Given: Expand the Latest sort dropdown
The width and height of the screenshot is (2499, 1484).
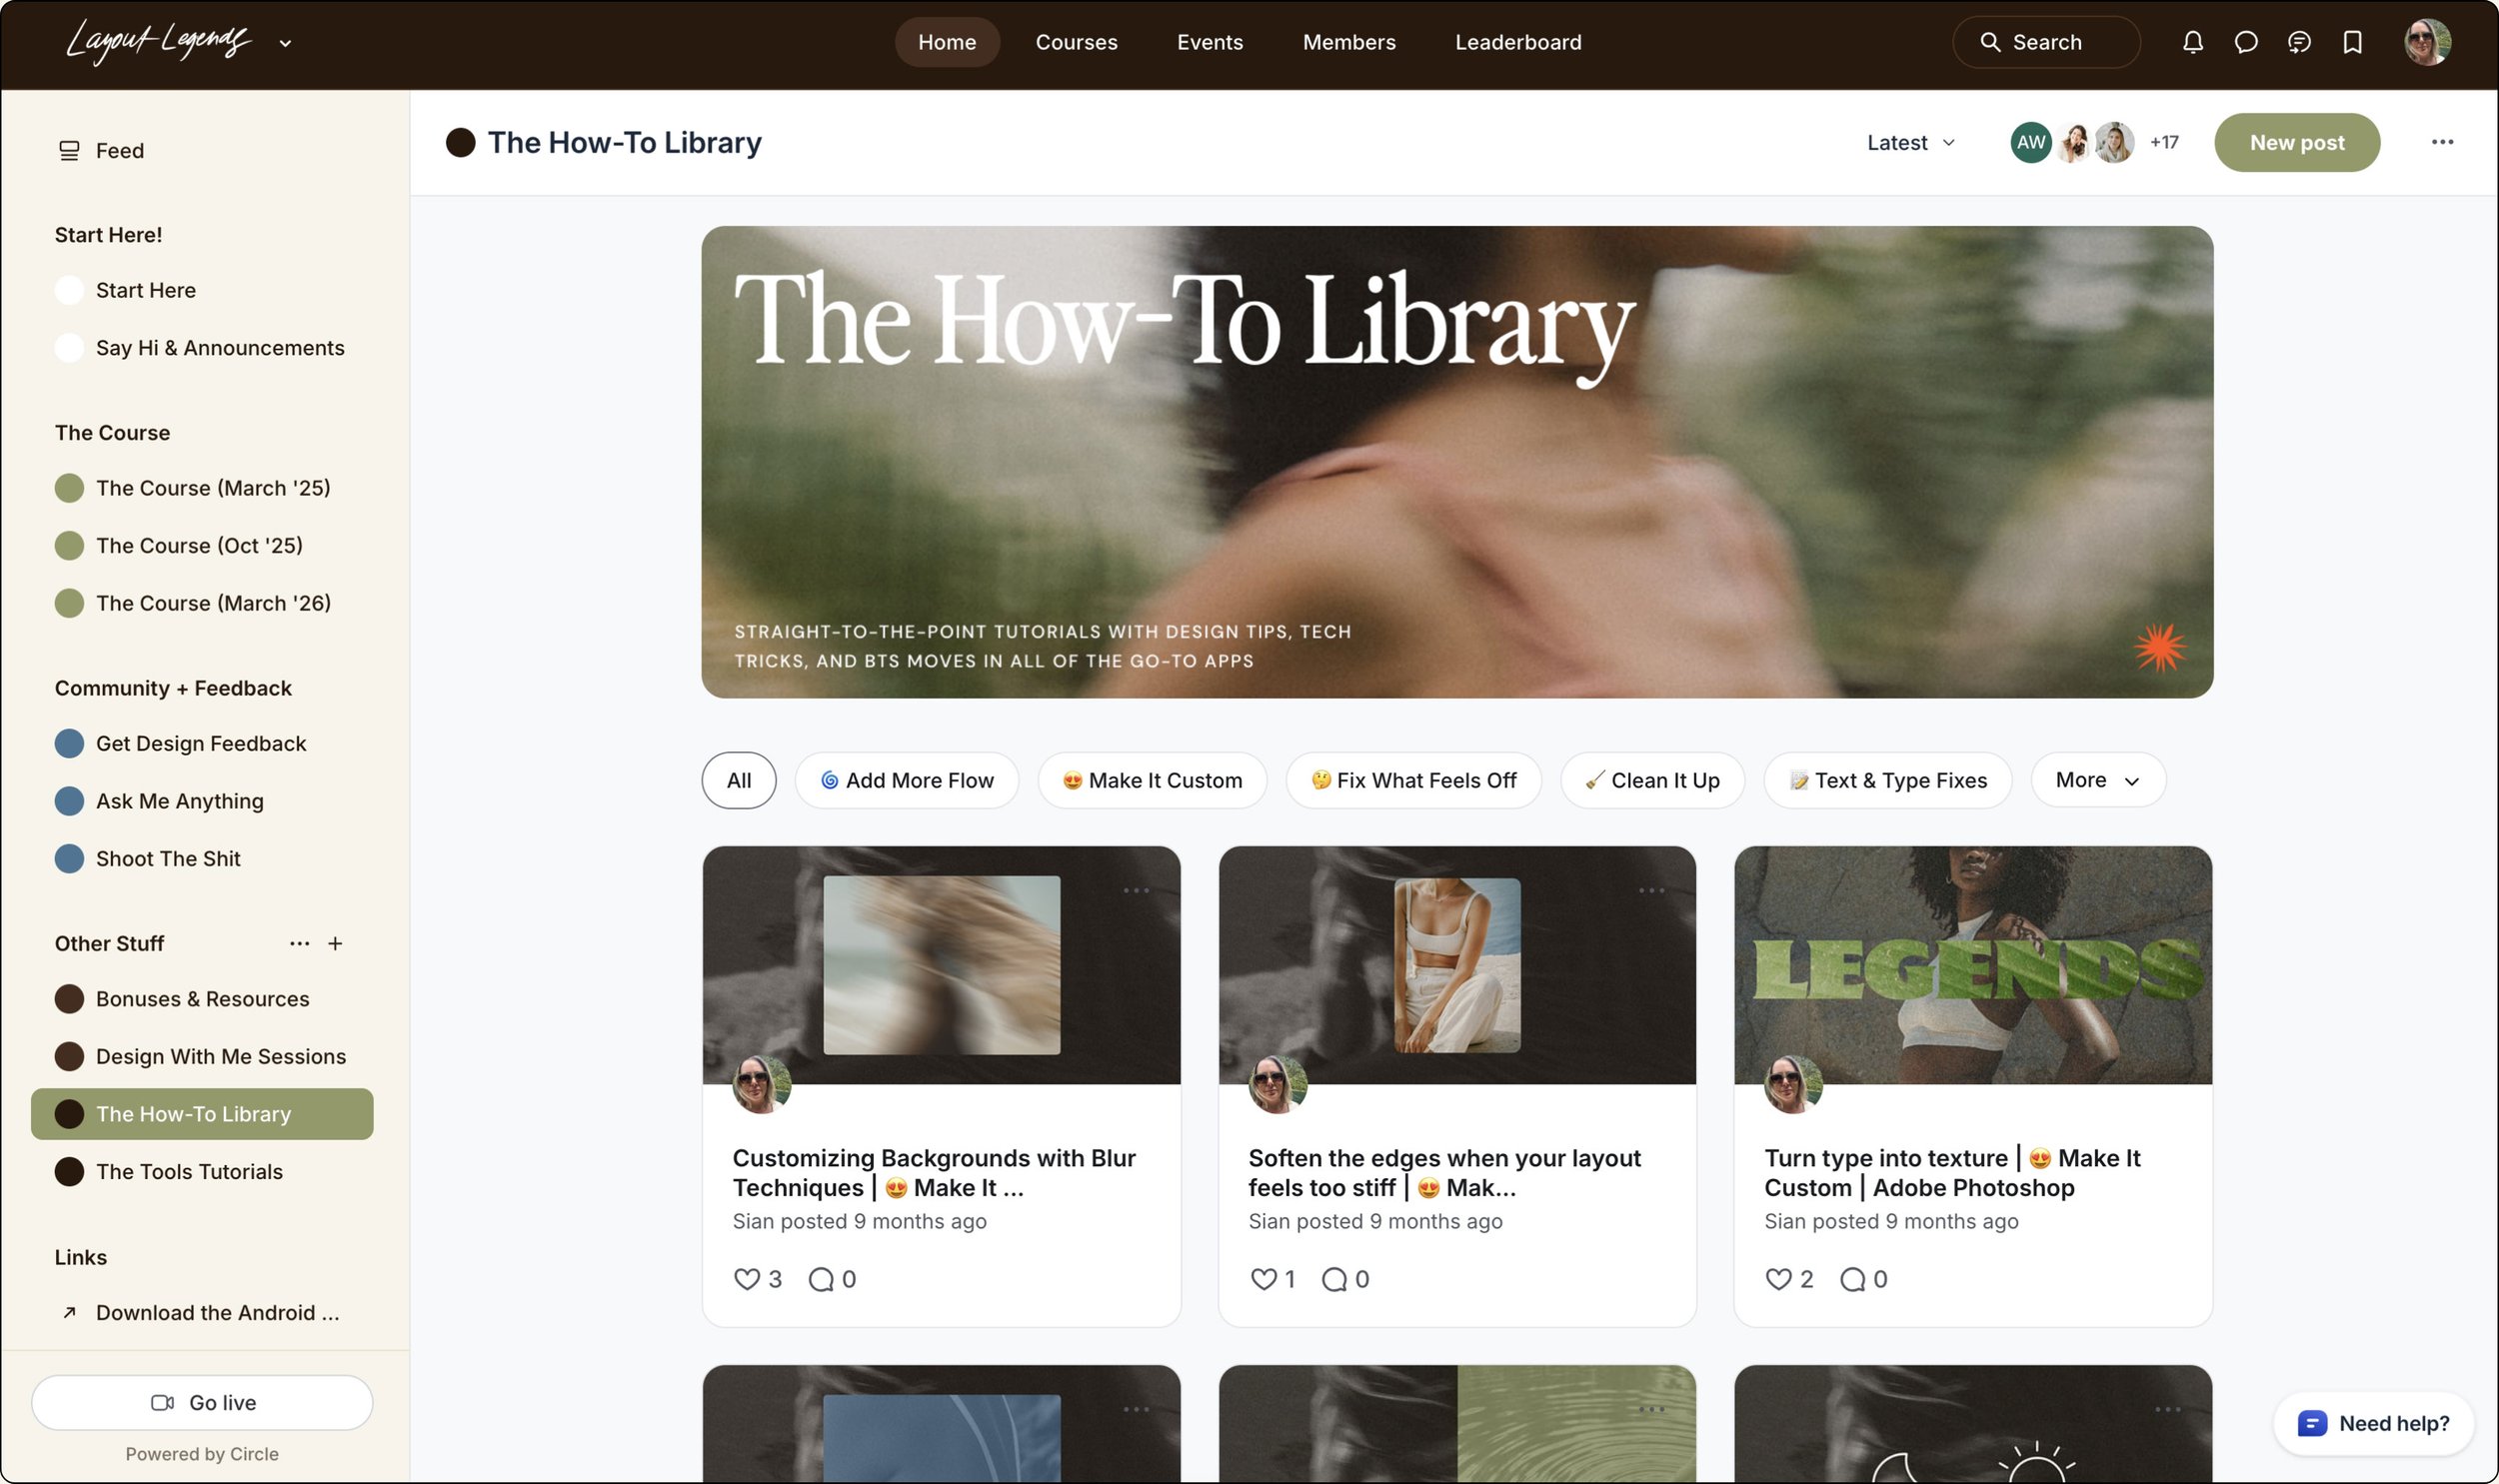Looking at the screenshot, I should click(x=1910, y=143).
